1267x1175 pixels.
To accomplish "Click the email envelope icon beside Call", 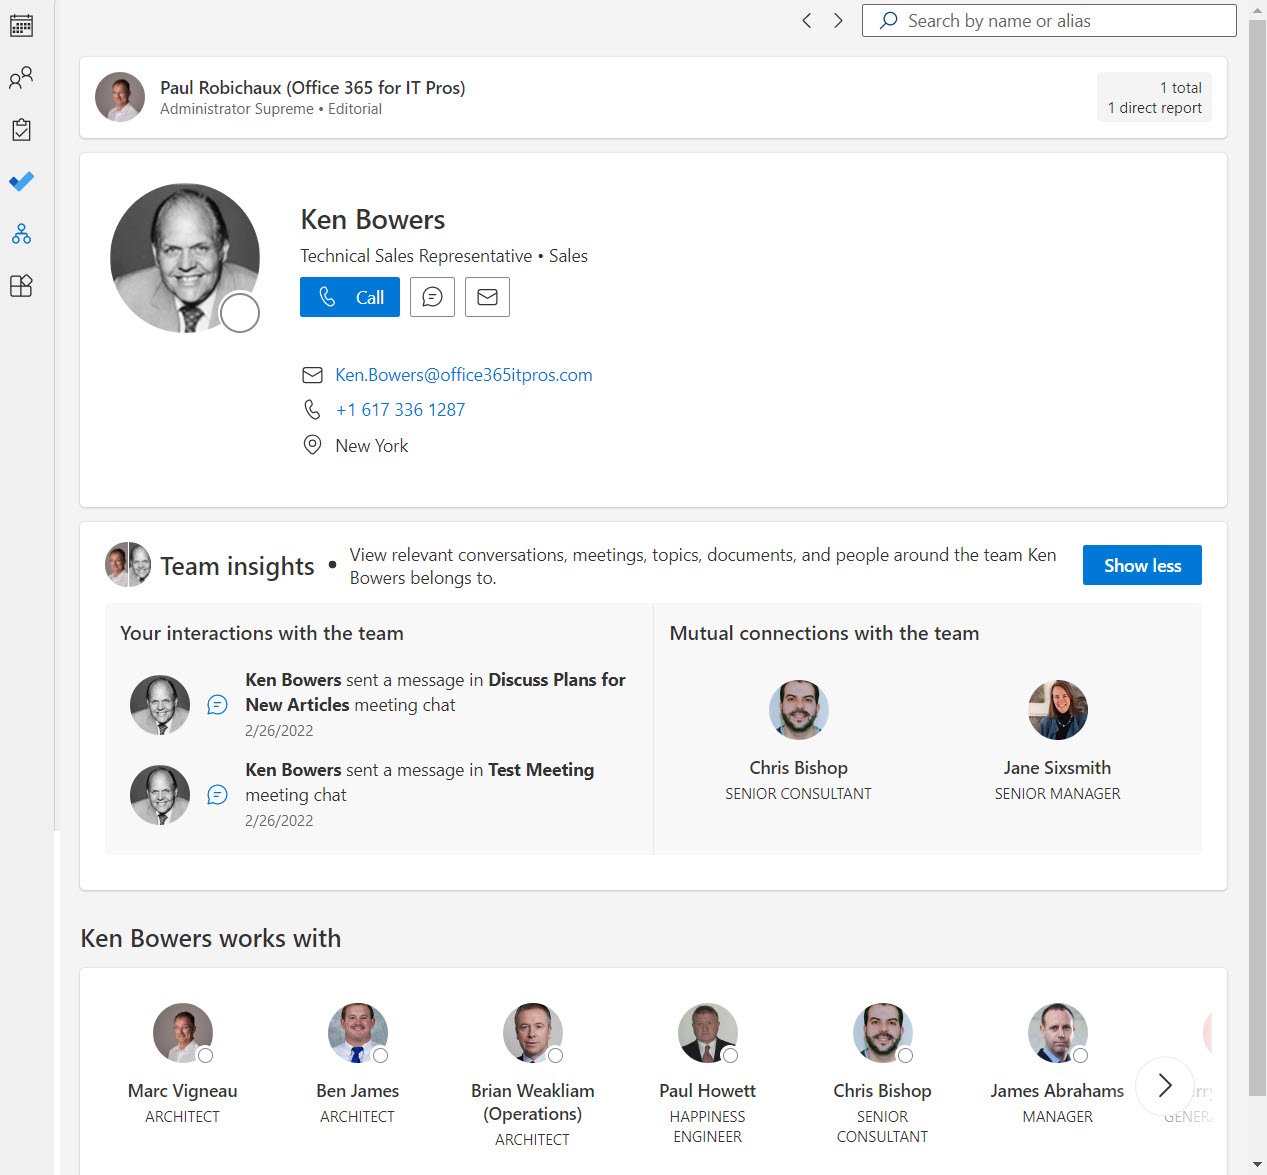I will point(487,297).
